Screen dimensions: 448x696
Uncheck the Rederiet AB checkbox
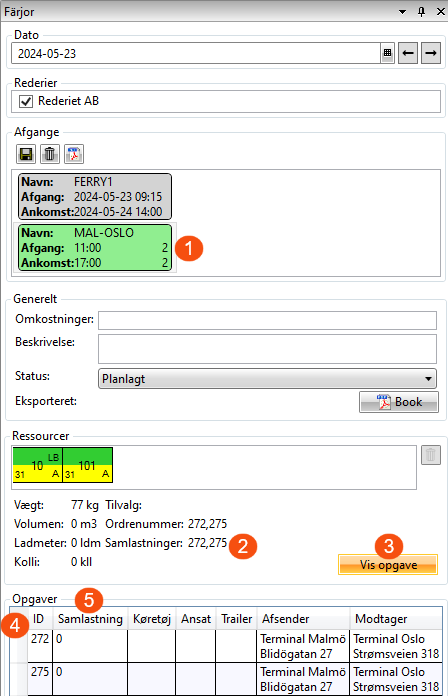tap(26, 101)
